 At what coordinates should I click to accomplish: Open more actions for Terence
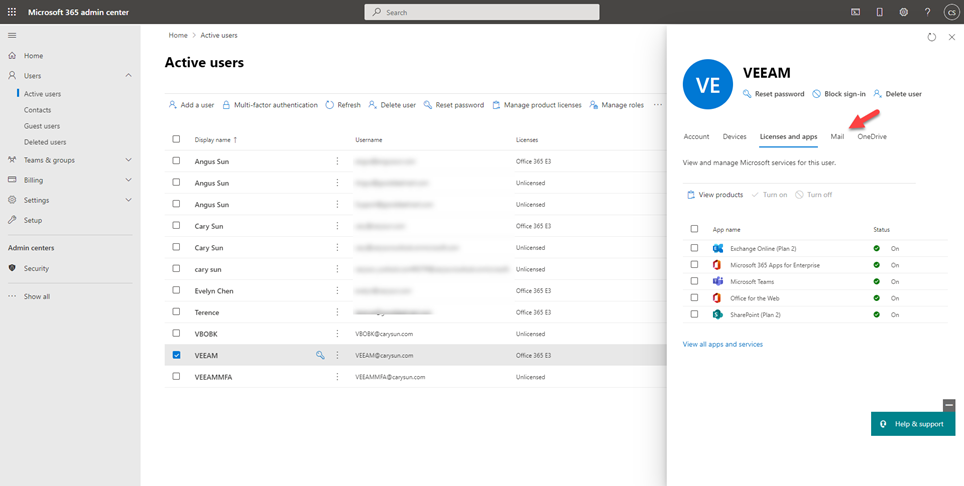pyautogui.click(x=337, y=312)
